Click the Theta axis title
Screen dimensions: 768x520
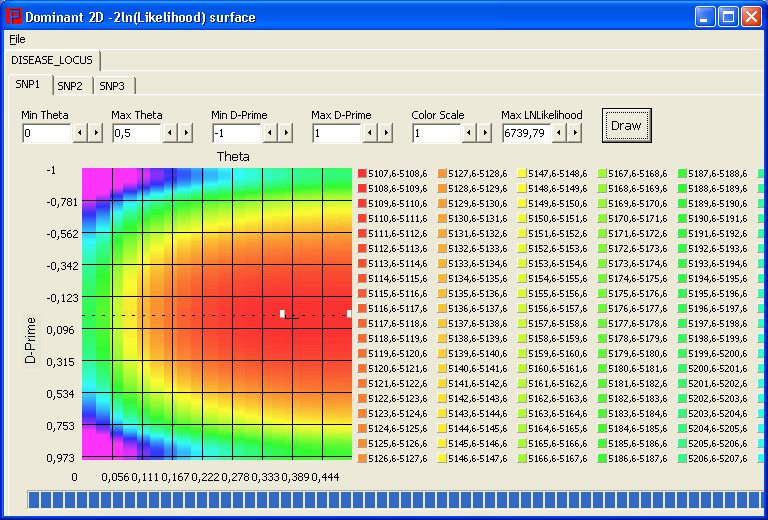[233, 157]
